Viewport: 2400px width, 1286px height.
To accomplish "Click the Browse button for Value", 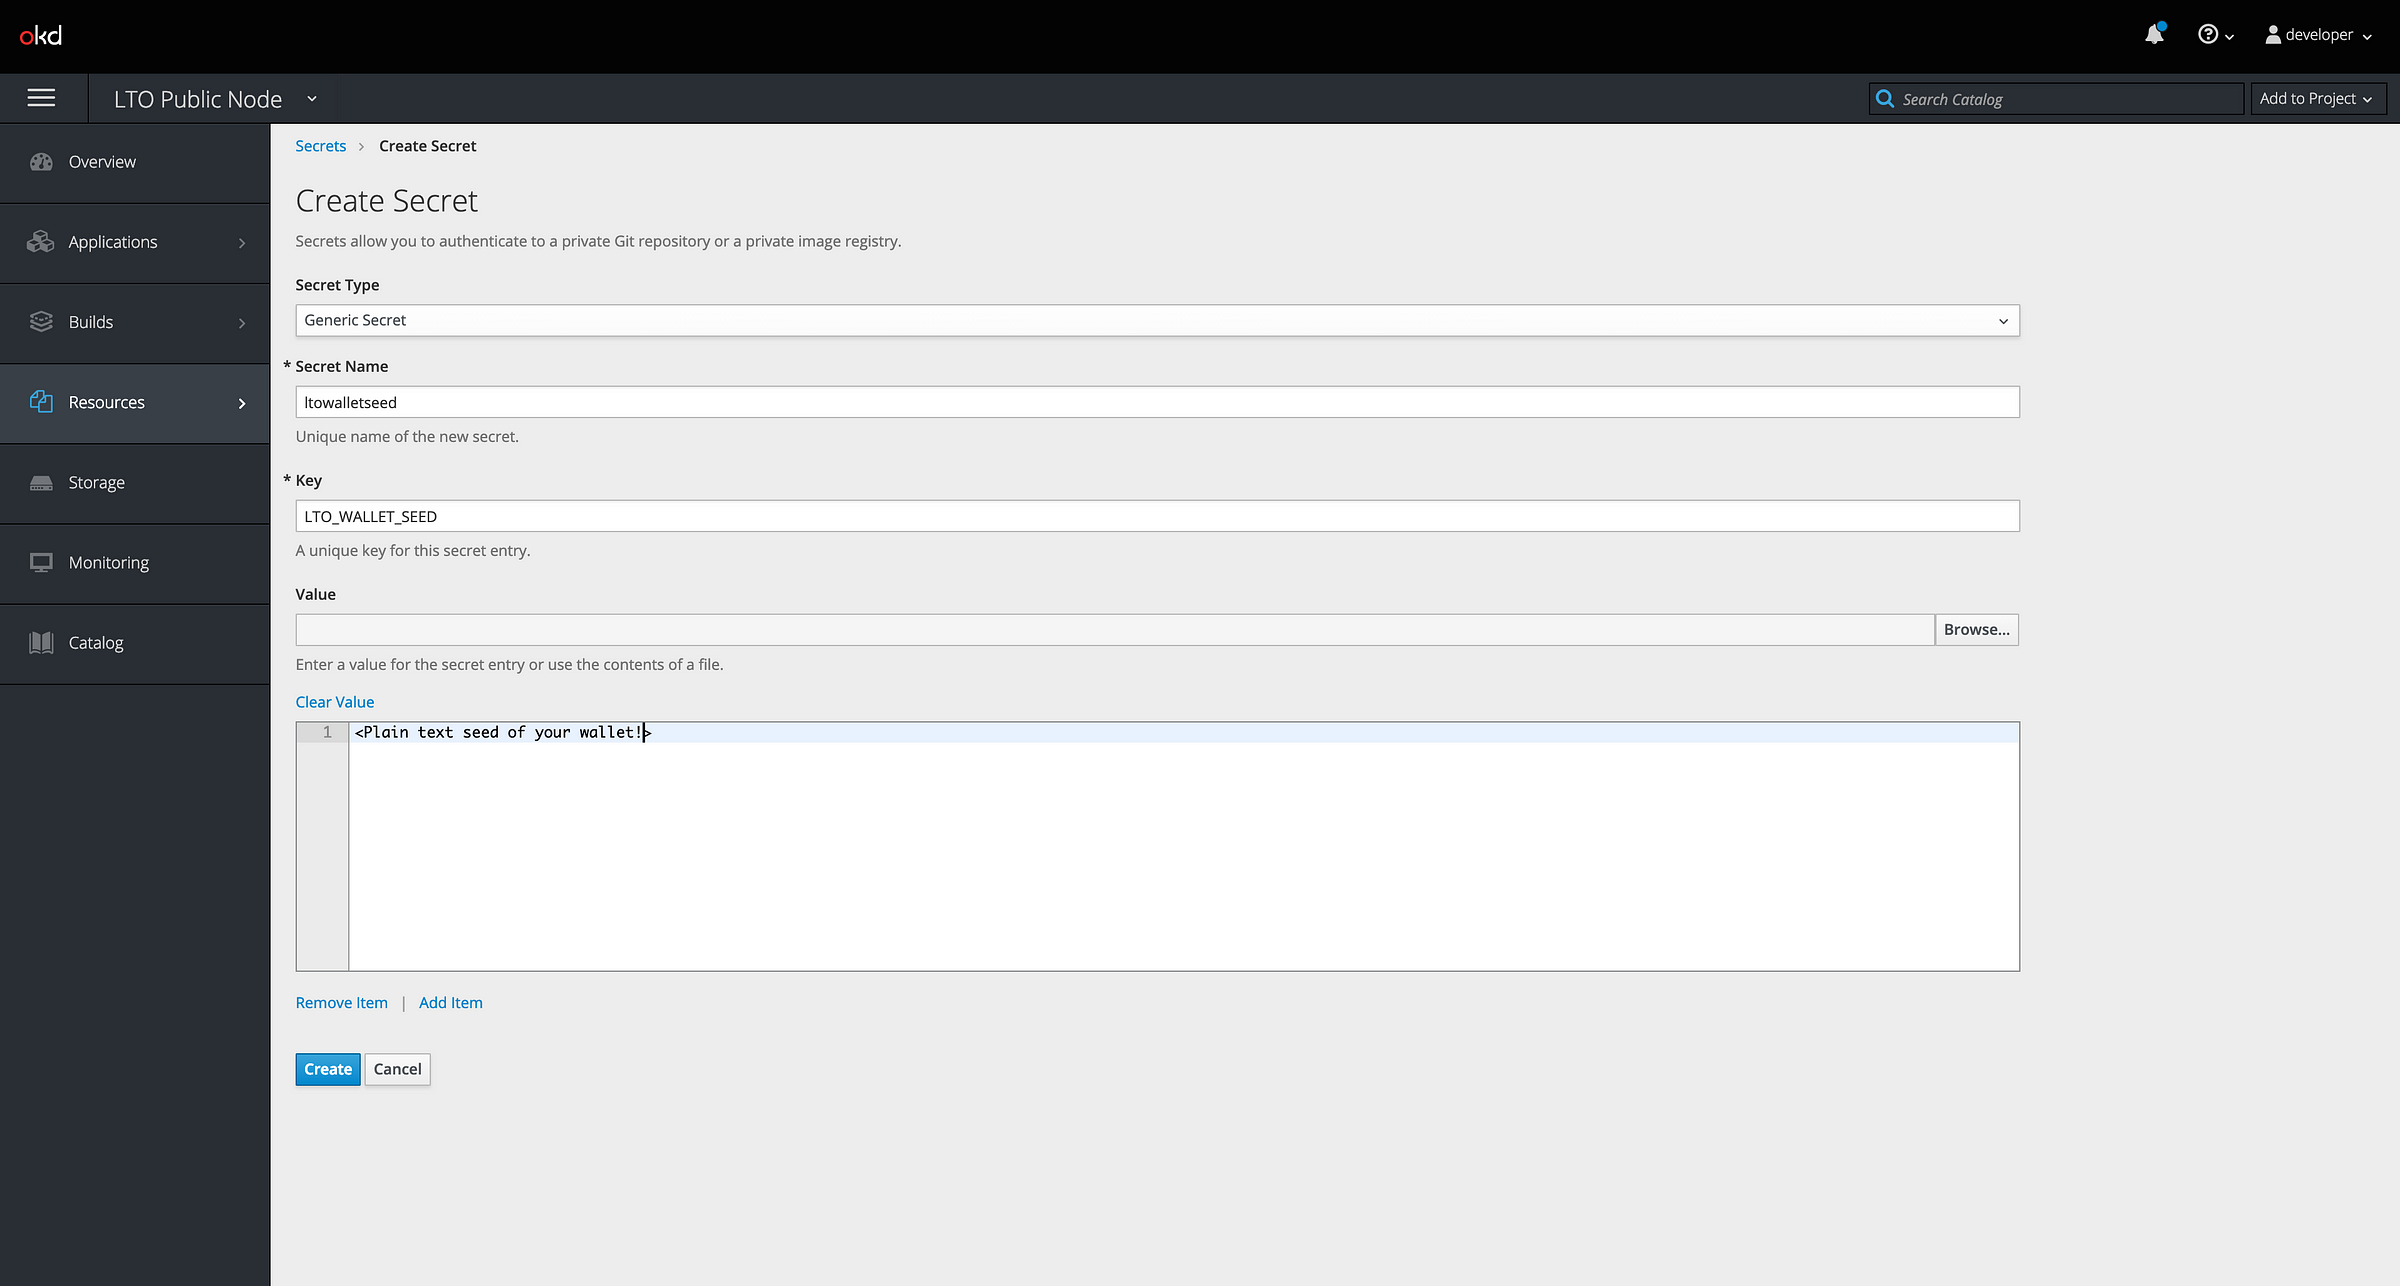I will [x=1976, y=629].
